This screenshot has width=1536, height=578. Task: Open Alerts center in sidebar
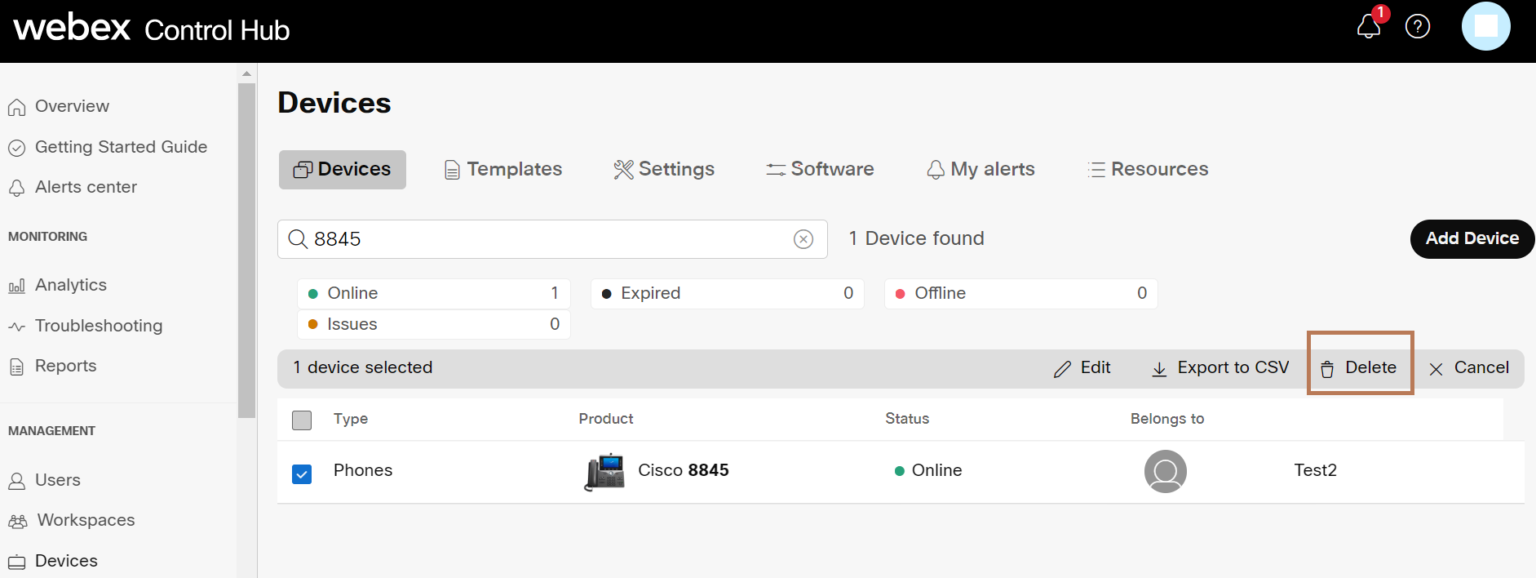86,186
